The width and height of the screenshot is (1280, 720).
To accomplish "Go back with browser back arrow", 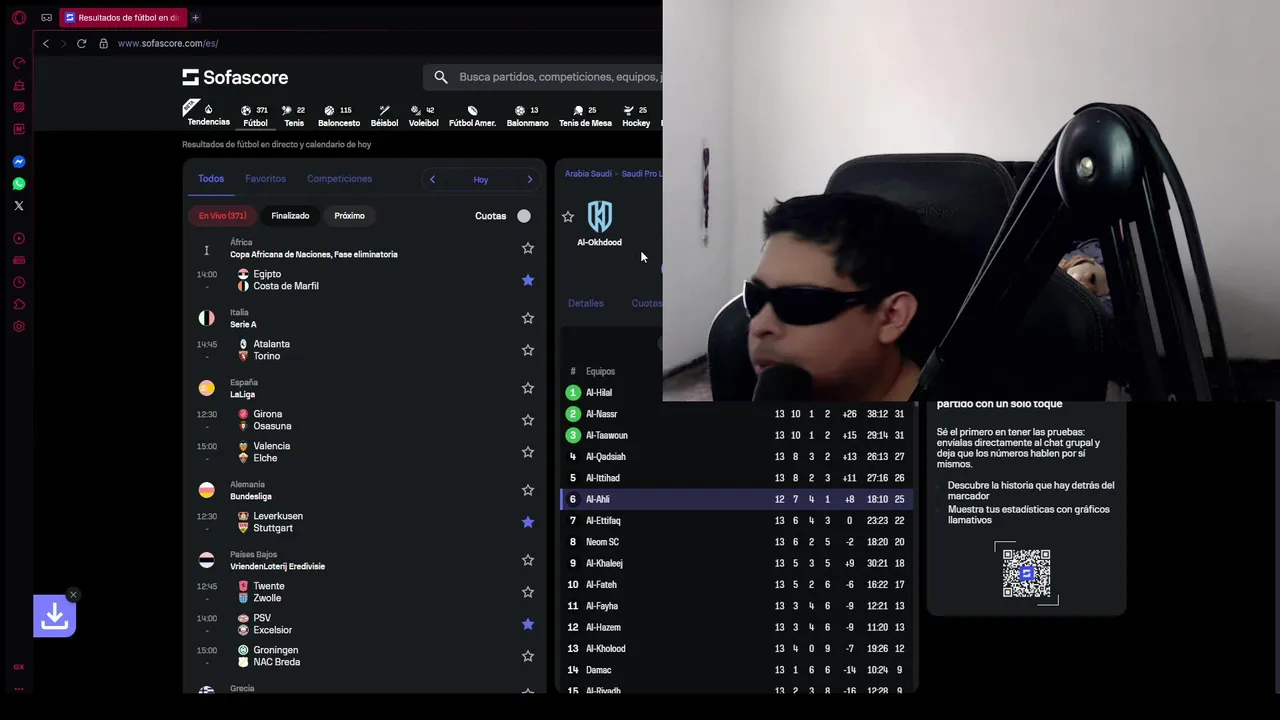I will click(x=45, y=43).
